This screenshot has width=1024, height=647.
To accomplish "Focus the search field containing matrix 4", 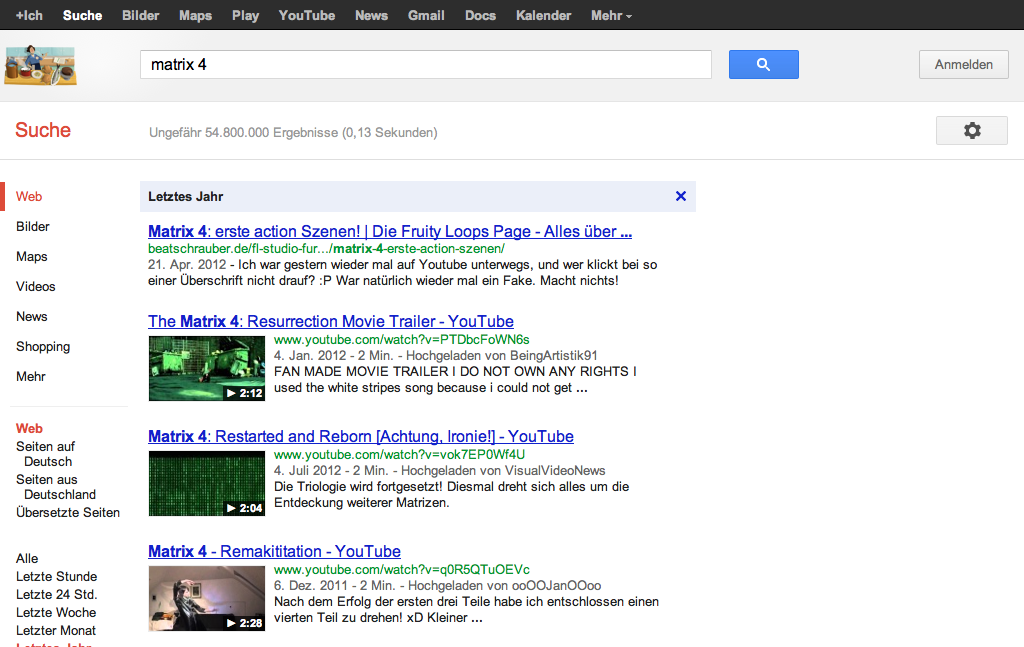I will click(426, 65).
